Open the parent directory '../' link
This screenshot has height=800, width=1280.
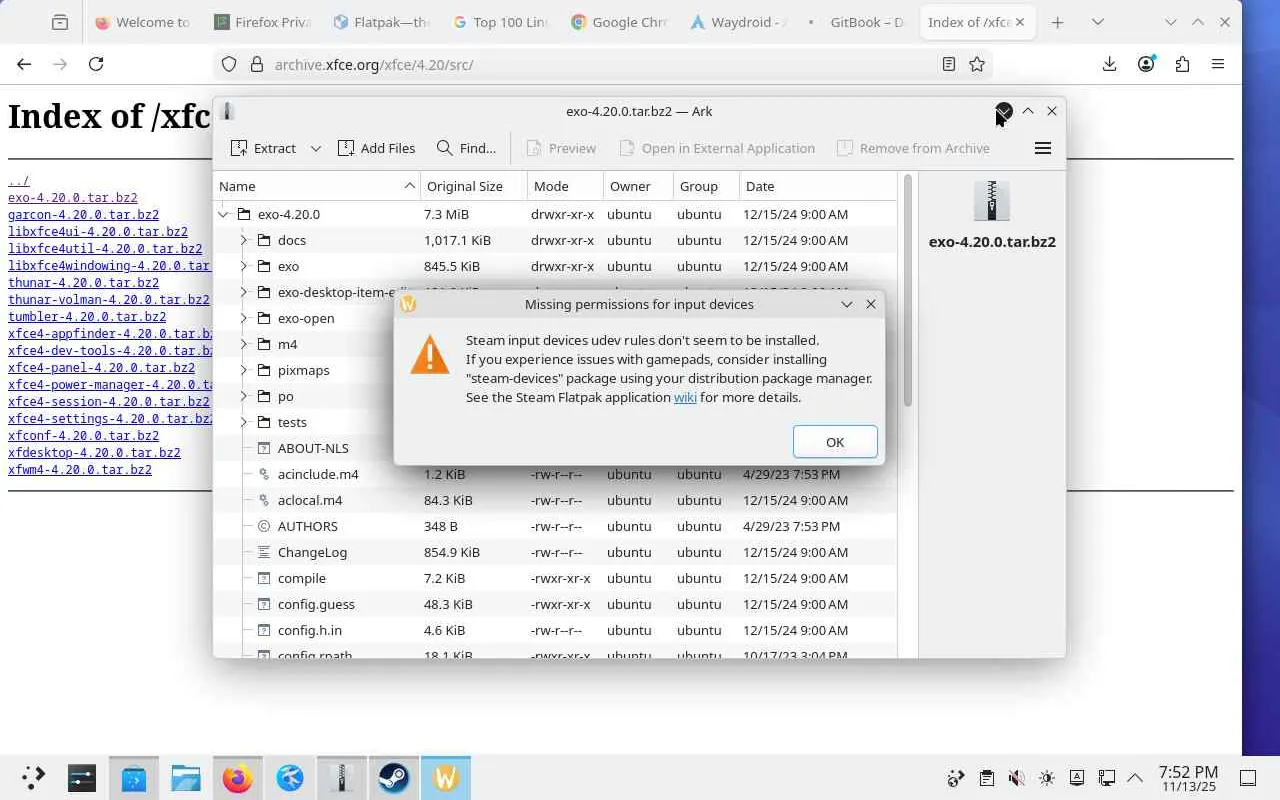point(19,181)
